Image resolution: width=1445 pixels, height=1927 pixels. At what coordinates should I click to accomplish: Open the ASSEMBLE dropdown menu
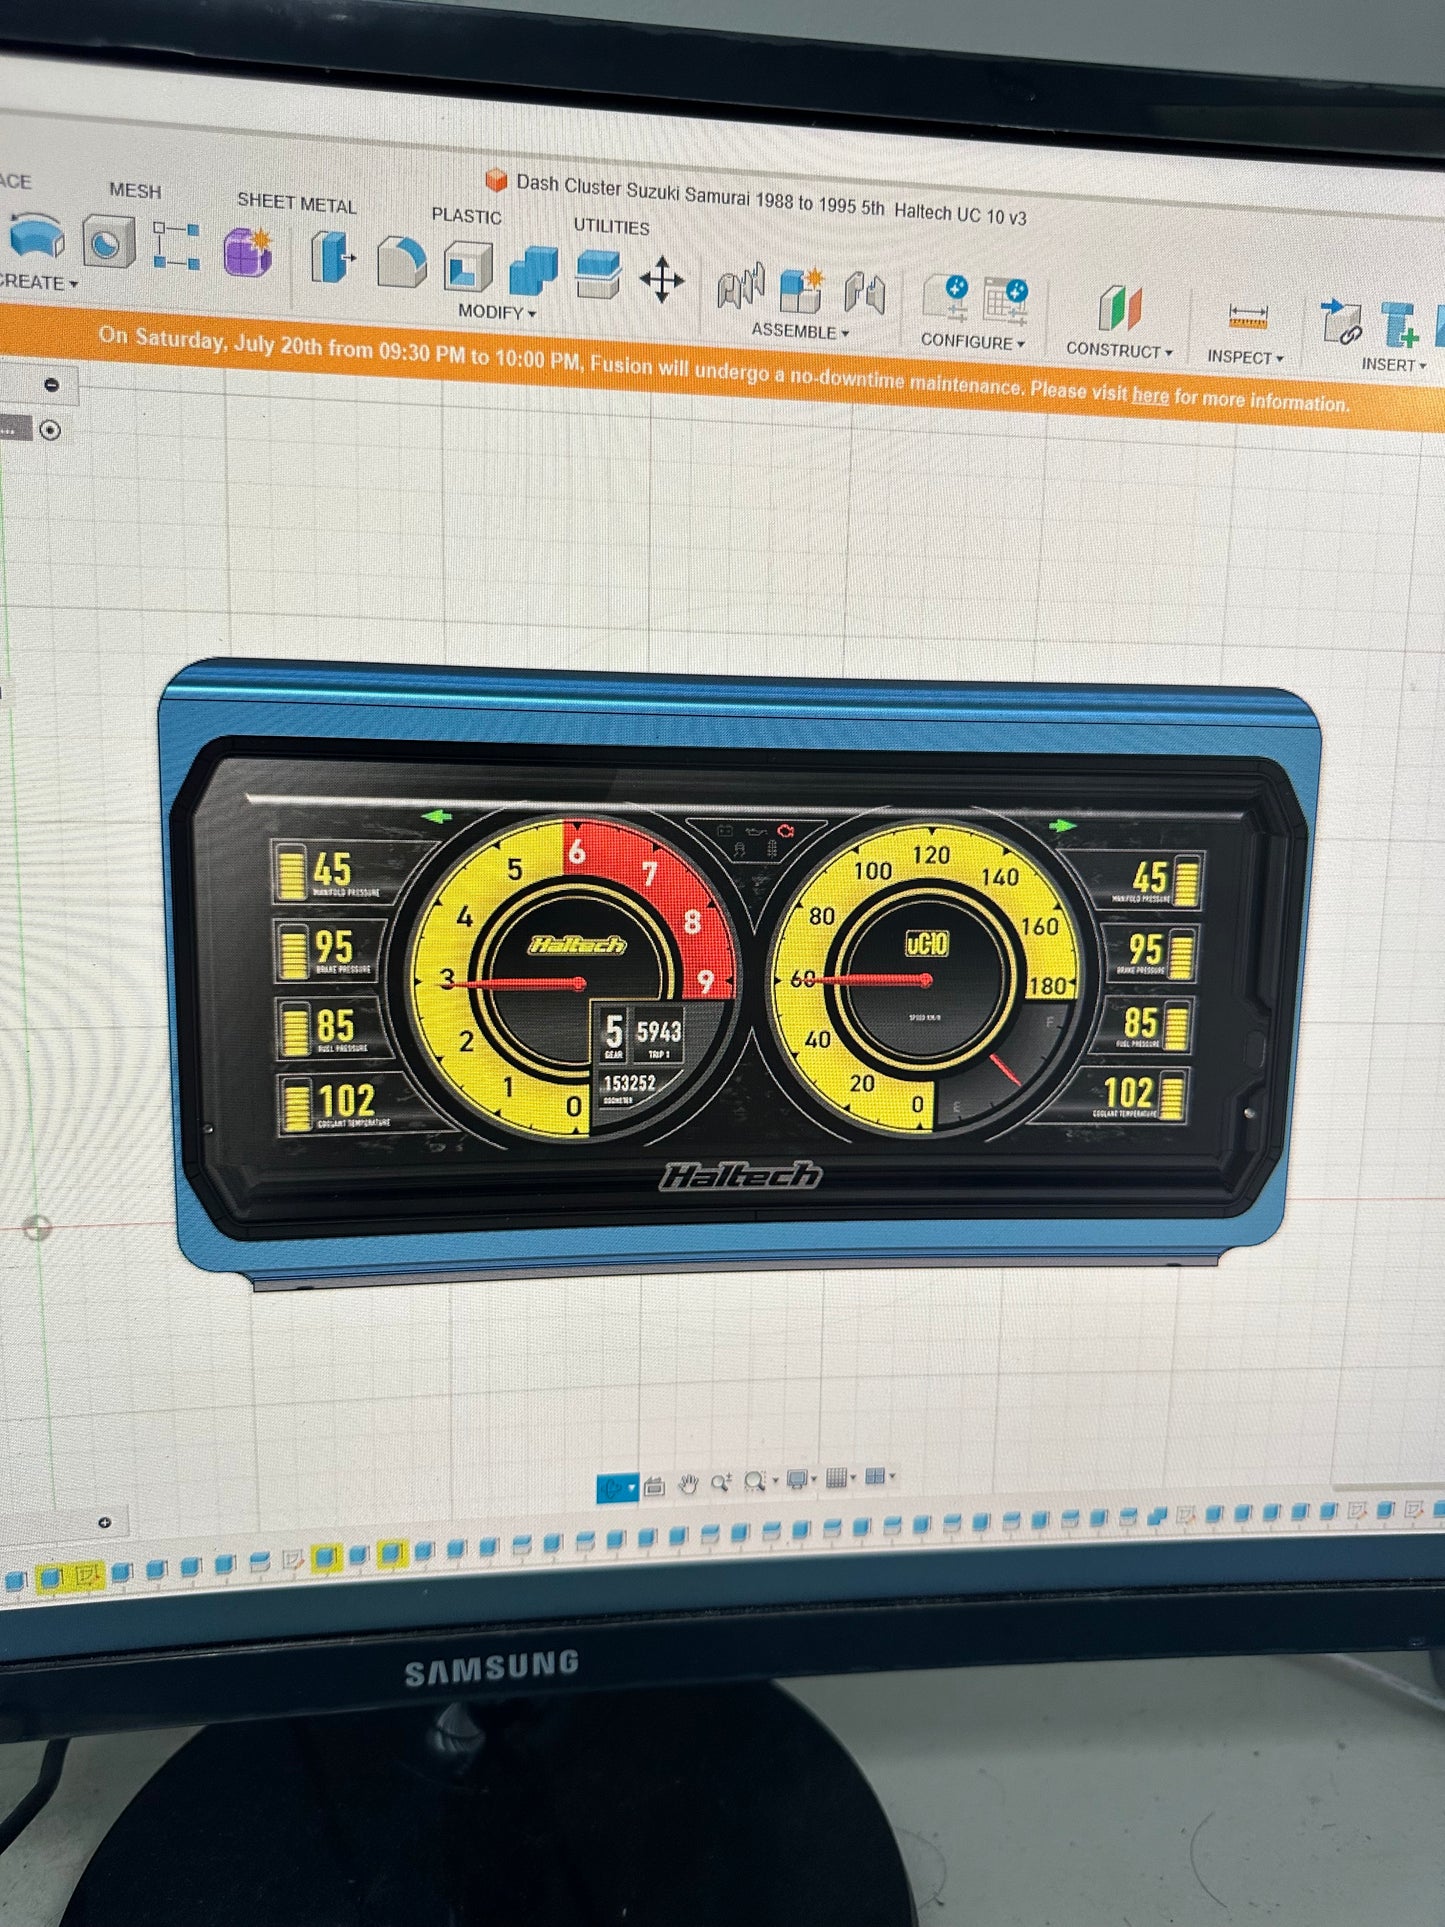(800, 331)
